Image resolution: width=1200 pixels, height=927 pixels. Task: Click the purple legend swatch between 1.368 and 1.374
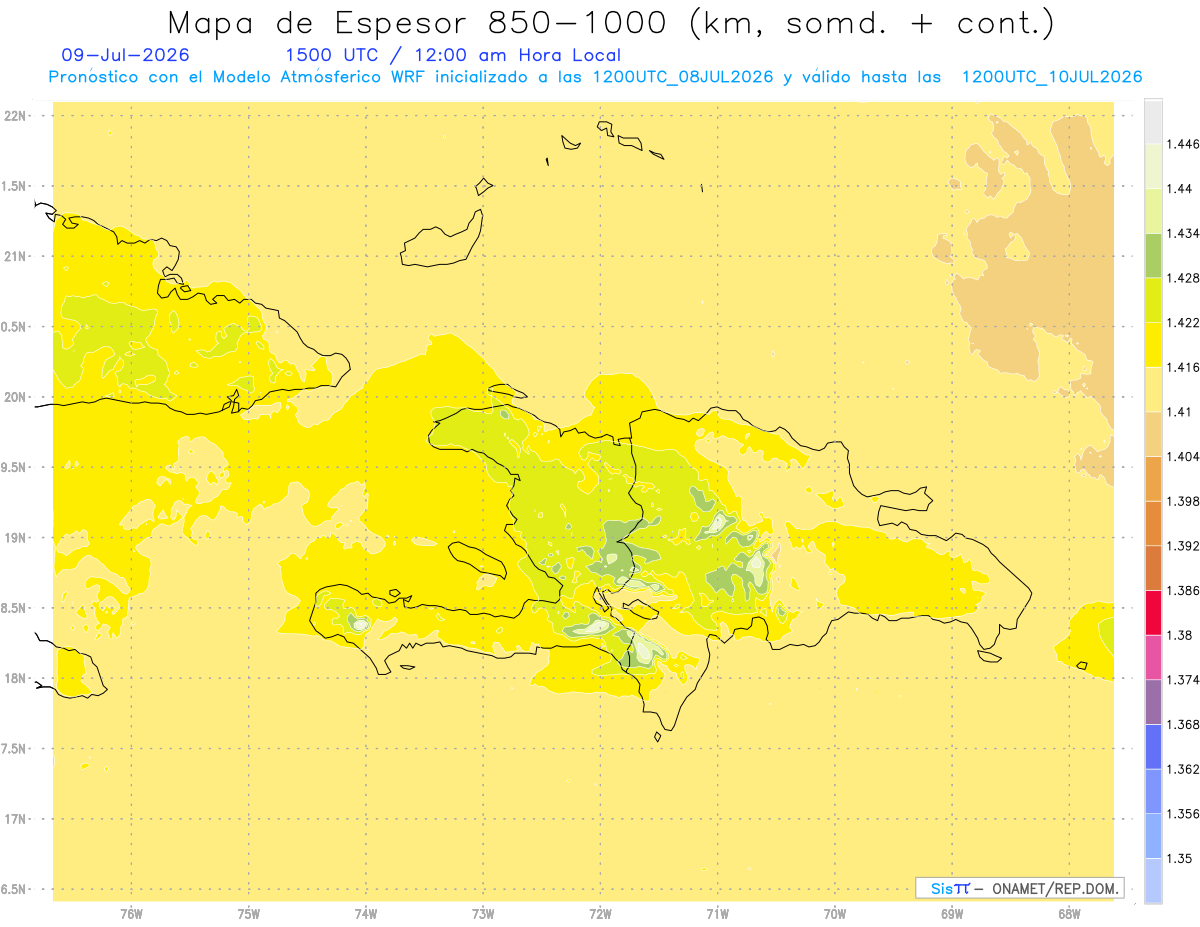[1153, 702]
